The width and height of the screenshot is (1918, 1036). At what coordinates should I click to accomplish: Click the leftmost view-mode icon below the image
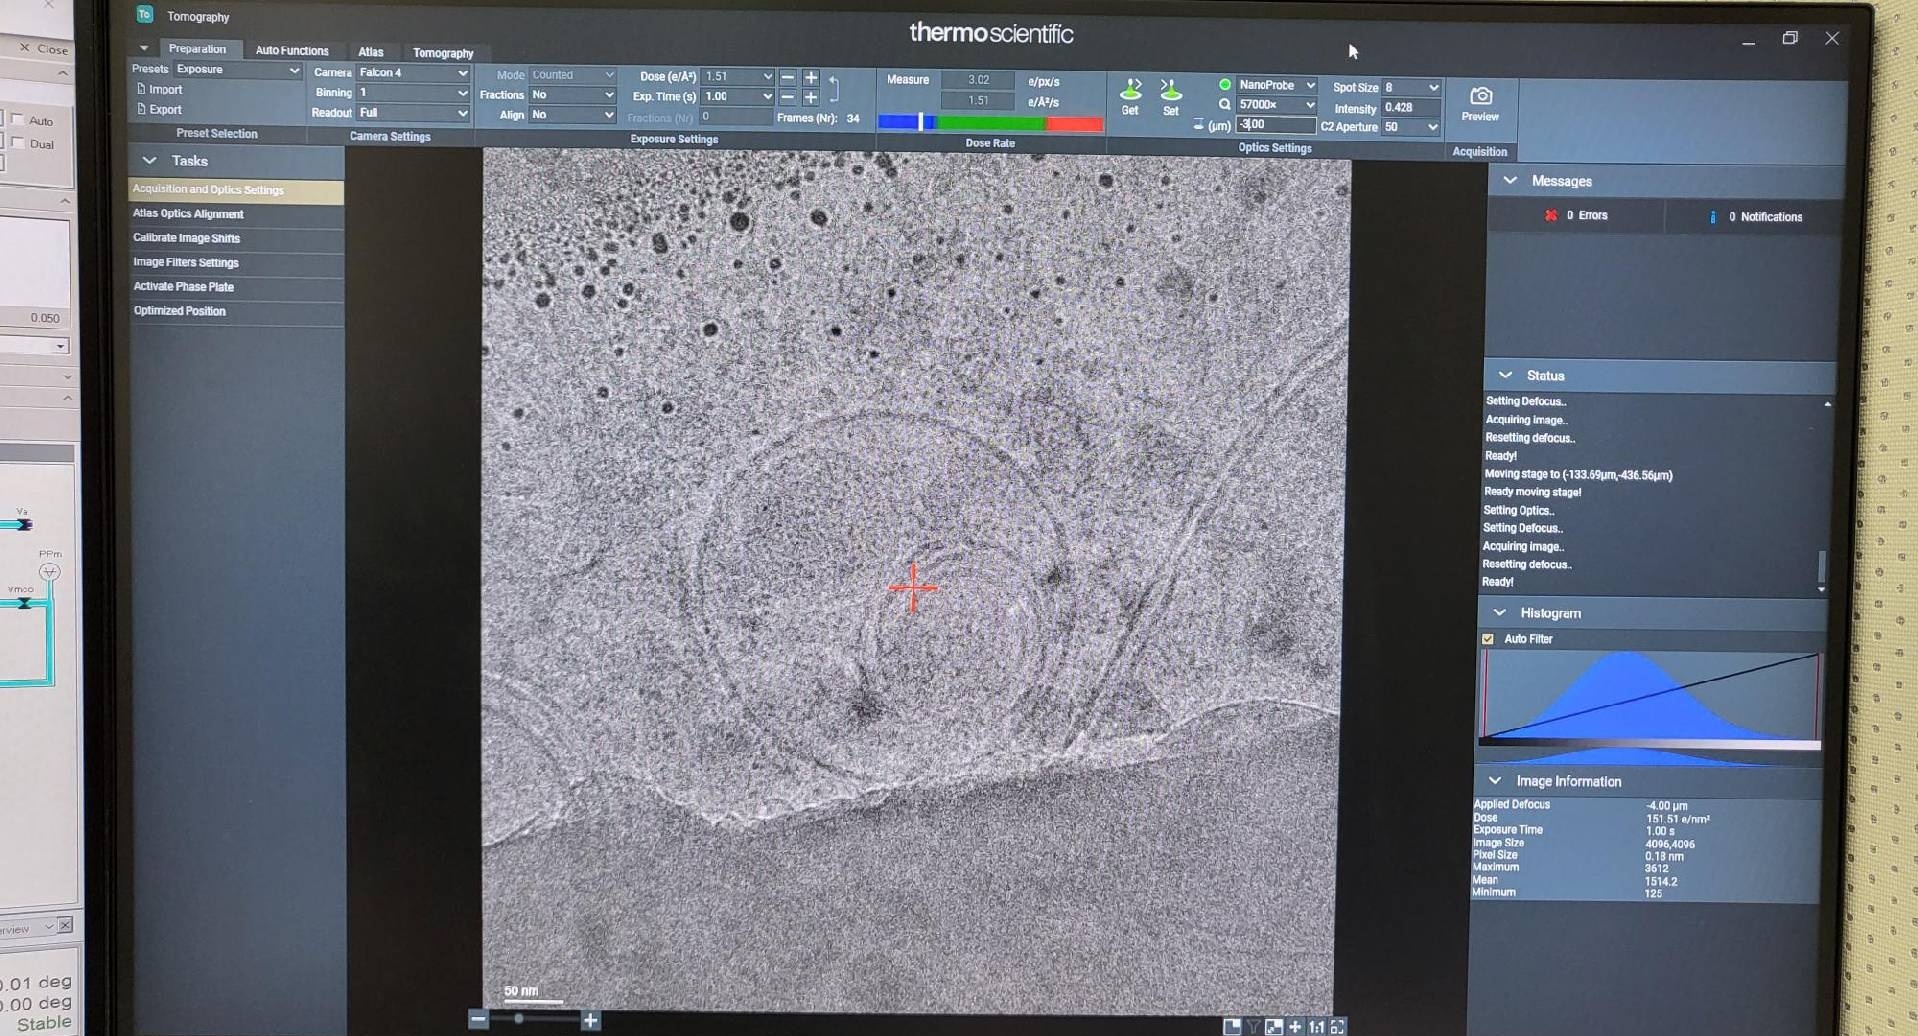pyautogui.click(x=1232, y=1027)
